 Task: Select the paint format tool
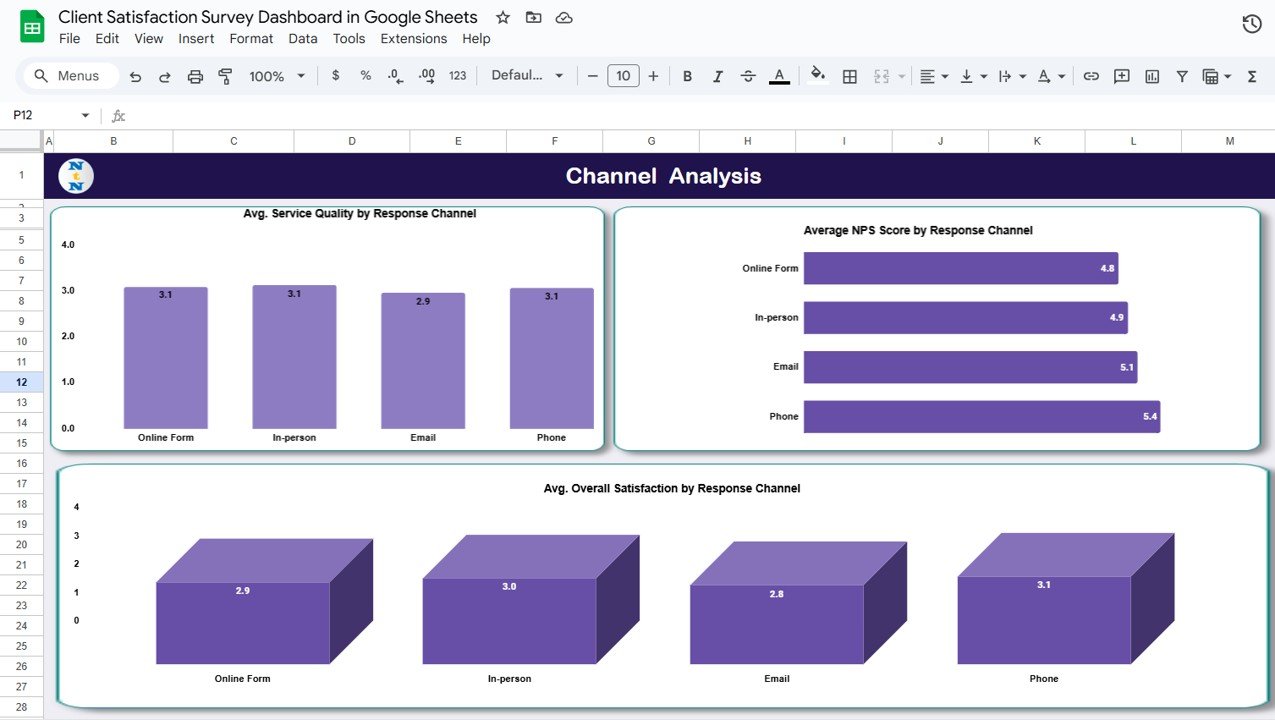[x=225, y=76]
